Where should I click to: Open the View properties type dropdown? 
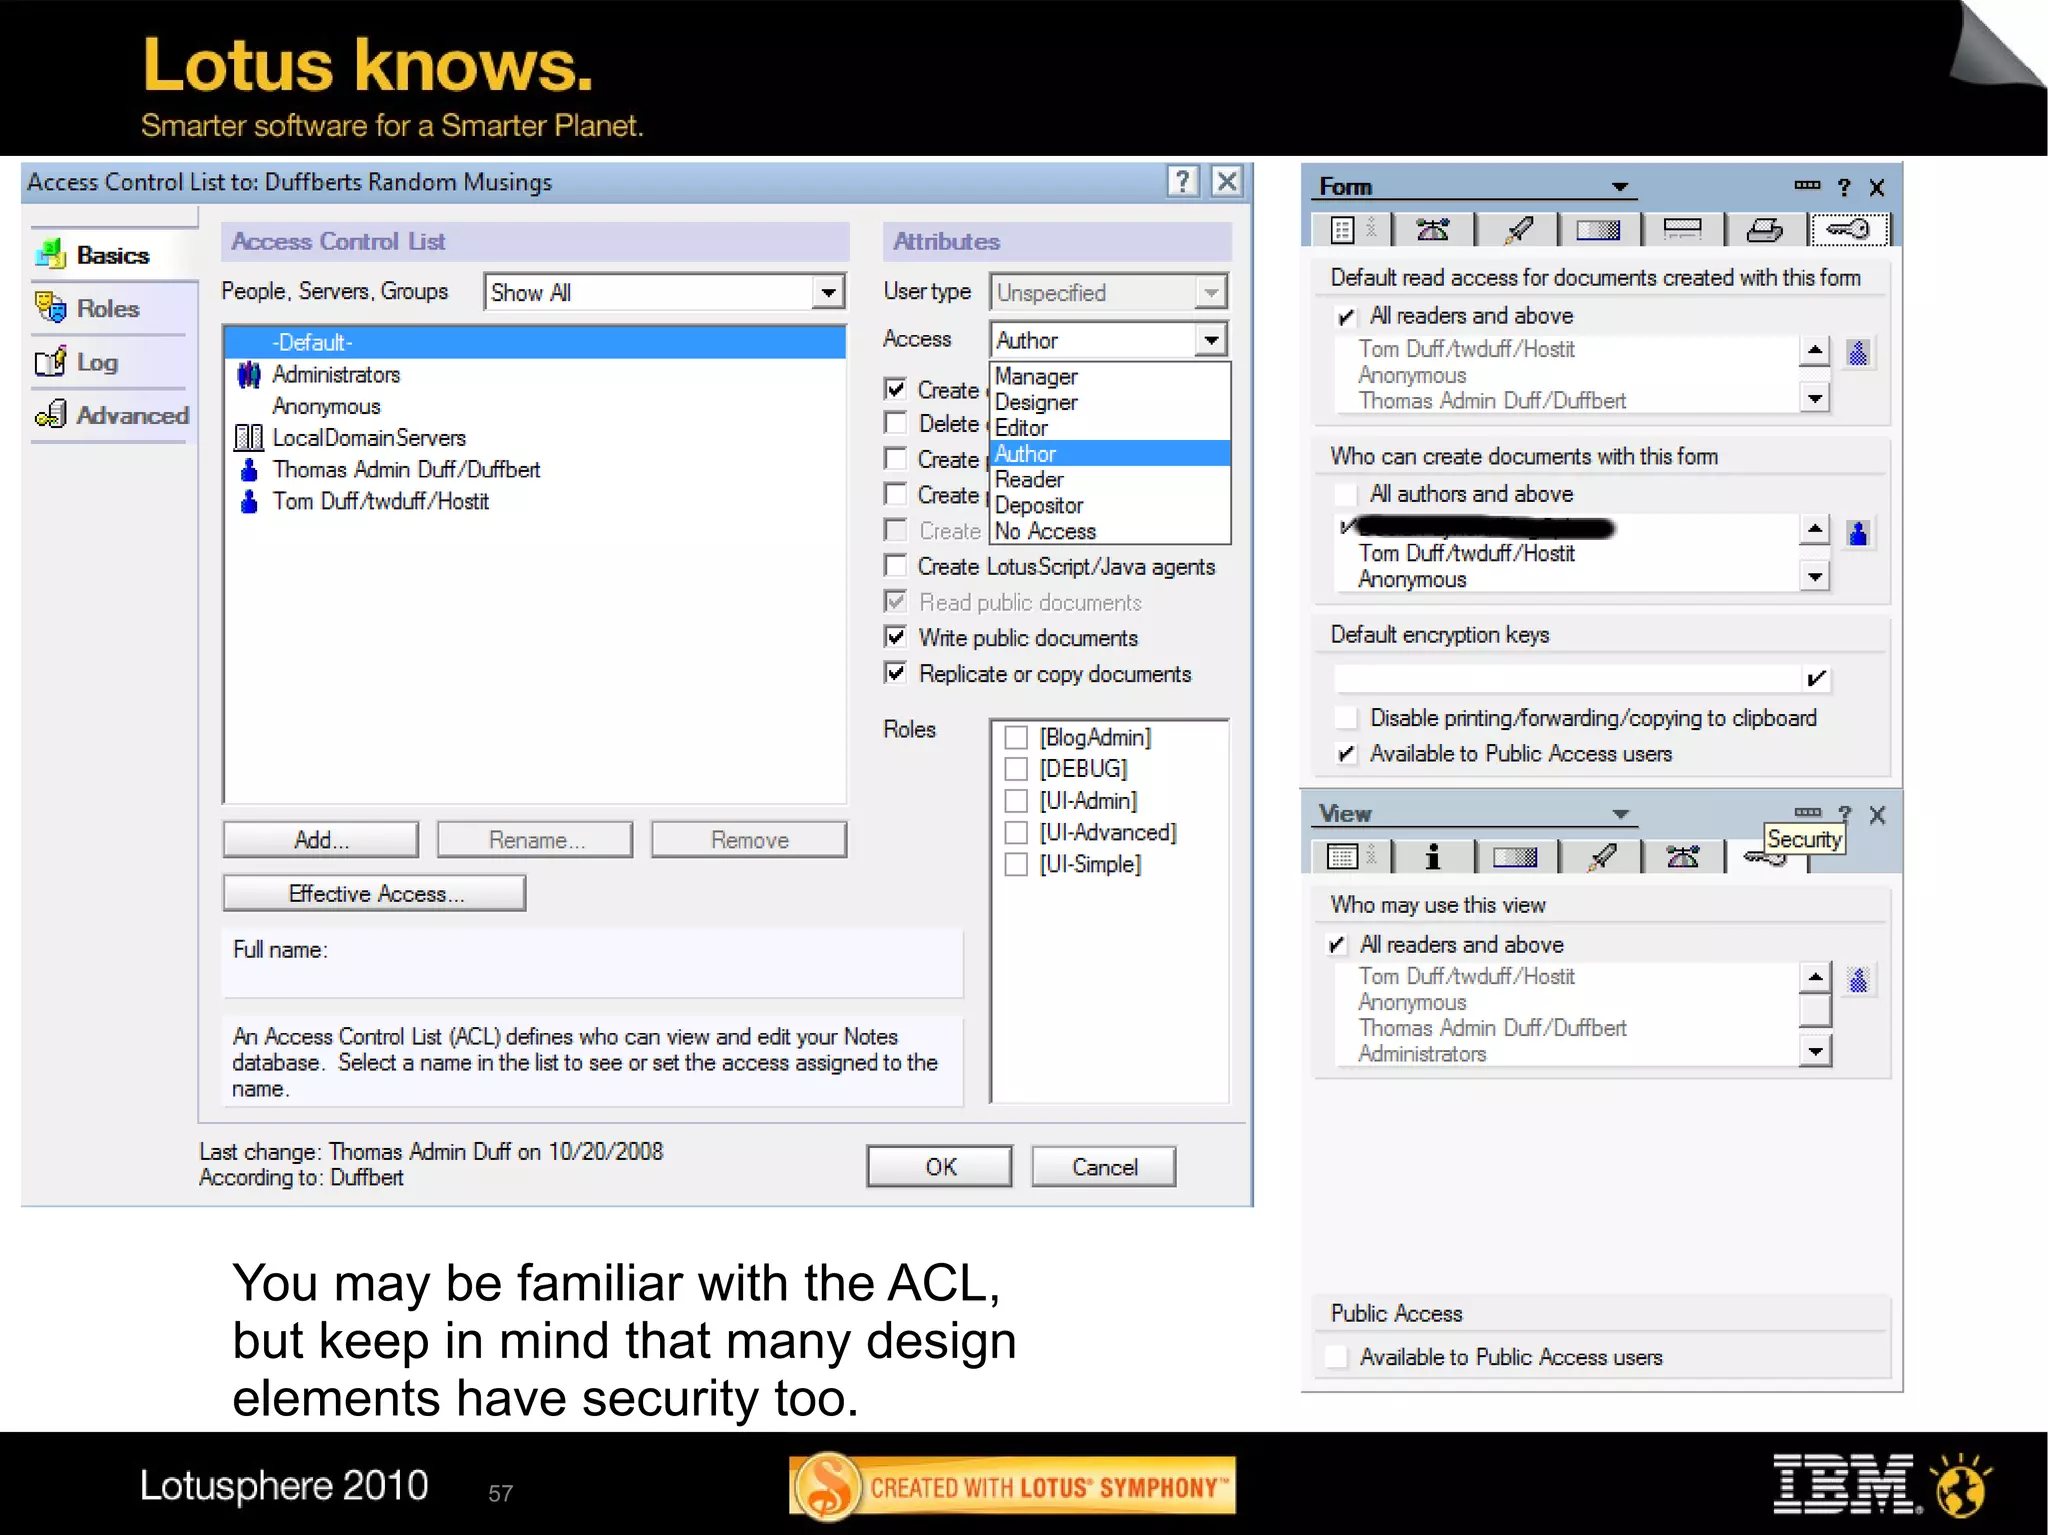tap(1620, 814)
